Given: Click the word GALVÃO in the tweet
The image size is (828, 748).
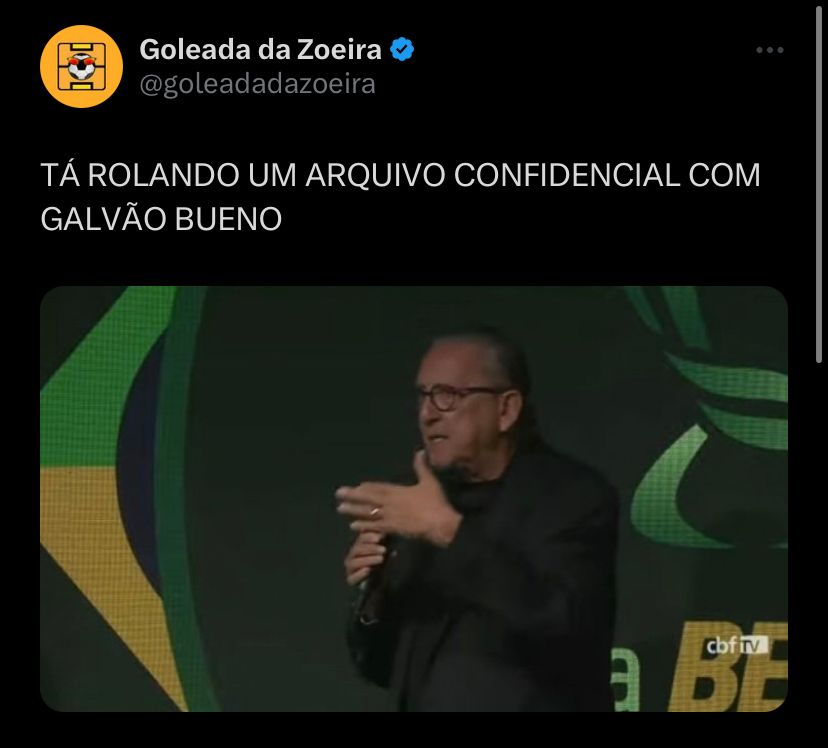Looking at the screenshot, I should tap(103, 219).
